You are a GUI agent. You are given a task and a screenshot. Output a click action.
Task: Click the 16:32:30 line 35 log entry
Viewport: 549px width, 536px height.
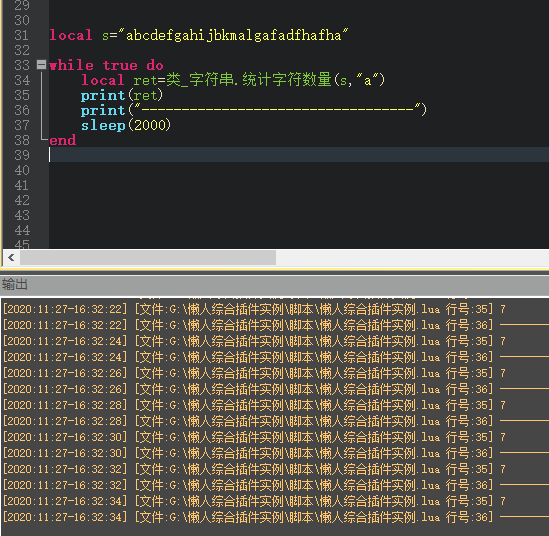pos(255,437)
